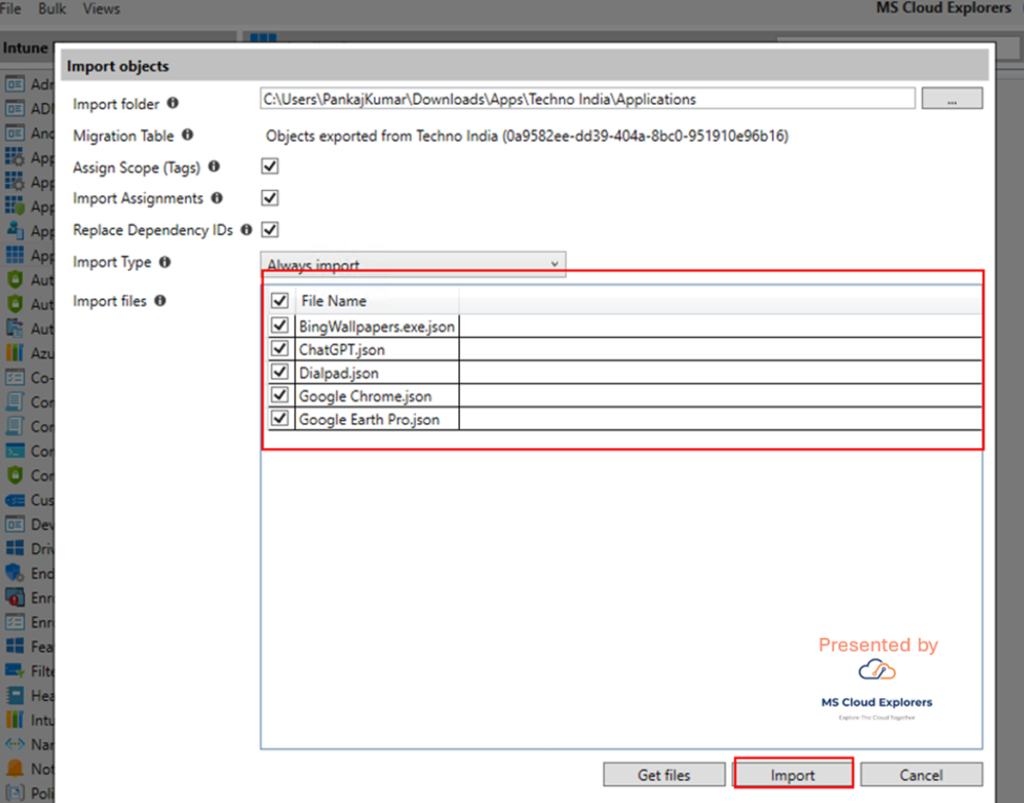Viewport: 1024px width, 803px height.
Task: Select the BingWallpapers.exe.json file name
Action: [377, 326]
